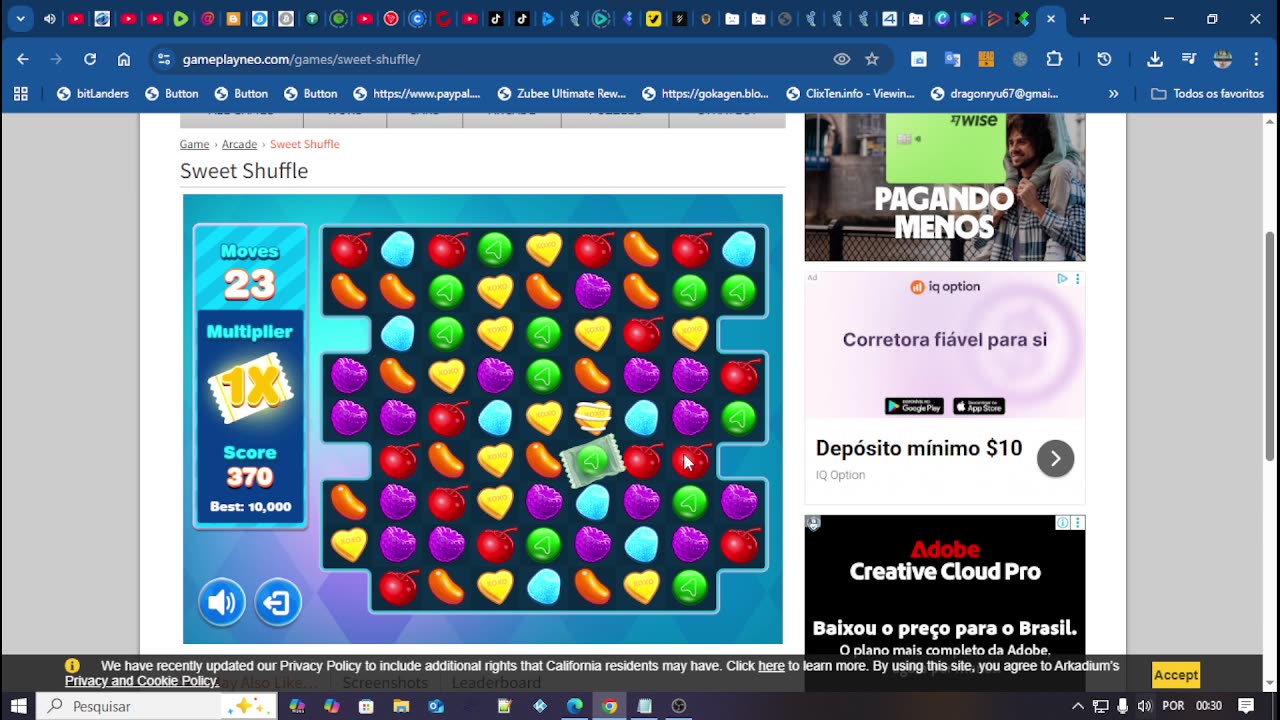Image resolution: width=1280 pixels, height=720 pixels.
Task: Click the gameplayneo.com address bar
Action: (500, 59)
